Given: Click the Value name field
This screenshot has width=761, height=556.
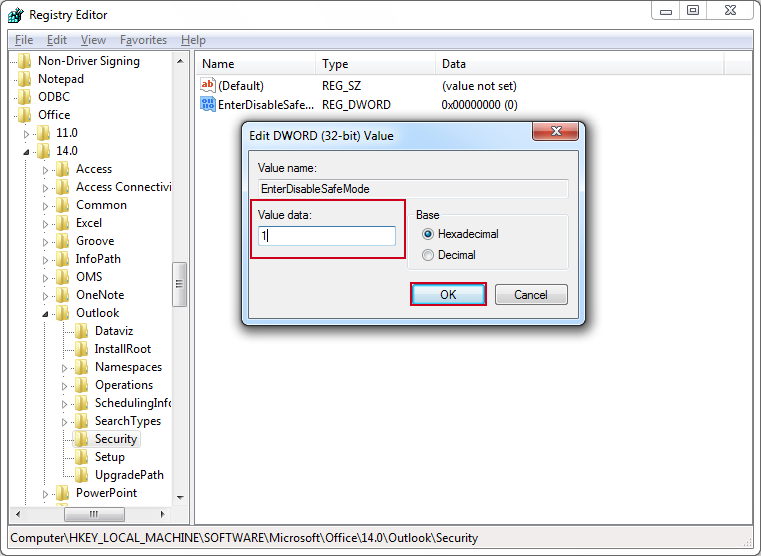Looking at the screenshot, I should (x=413, y=189).
